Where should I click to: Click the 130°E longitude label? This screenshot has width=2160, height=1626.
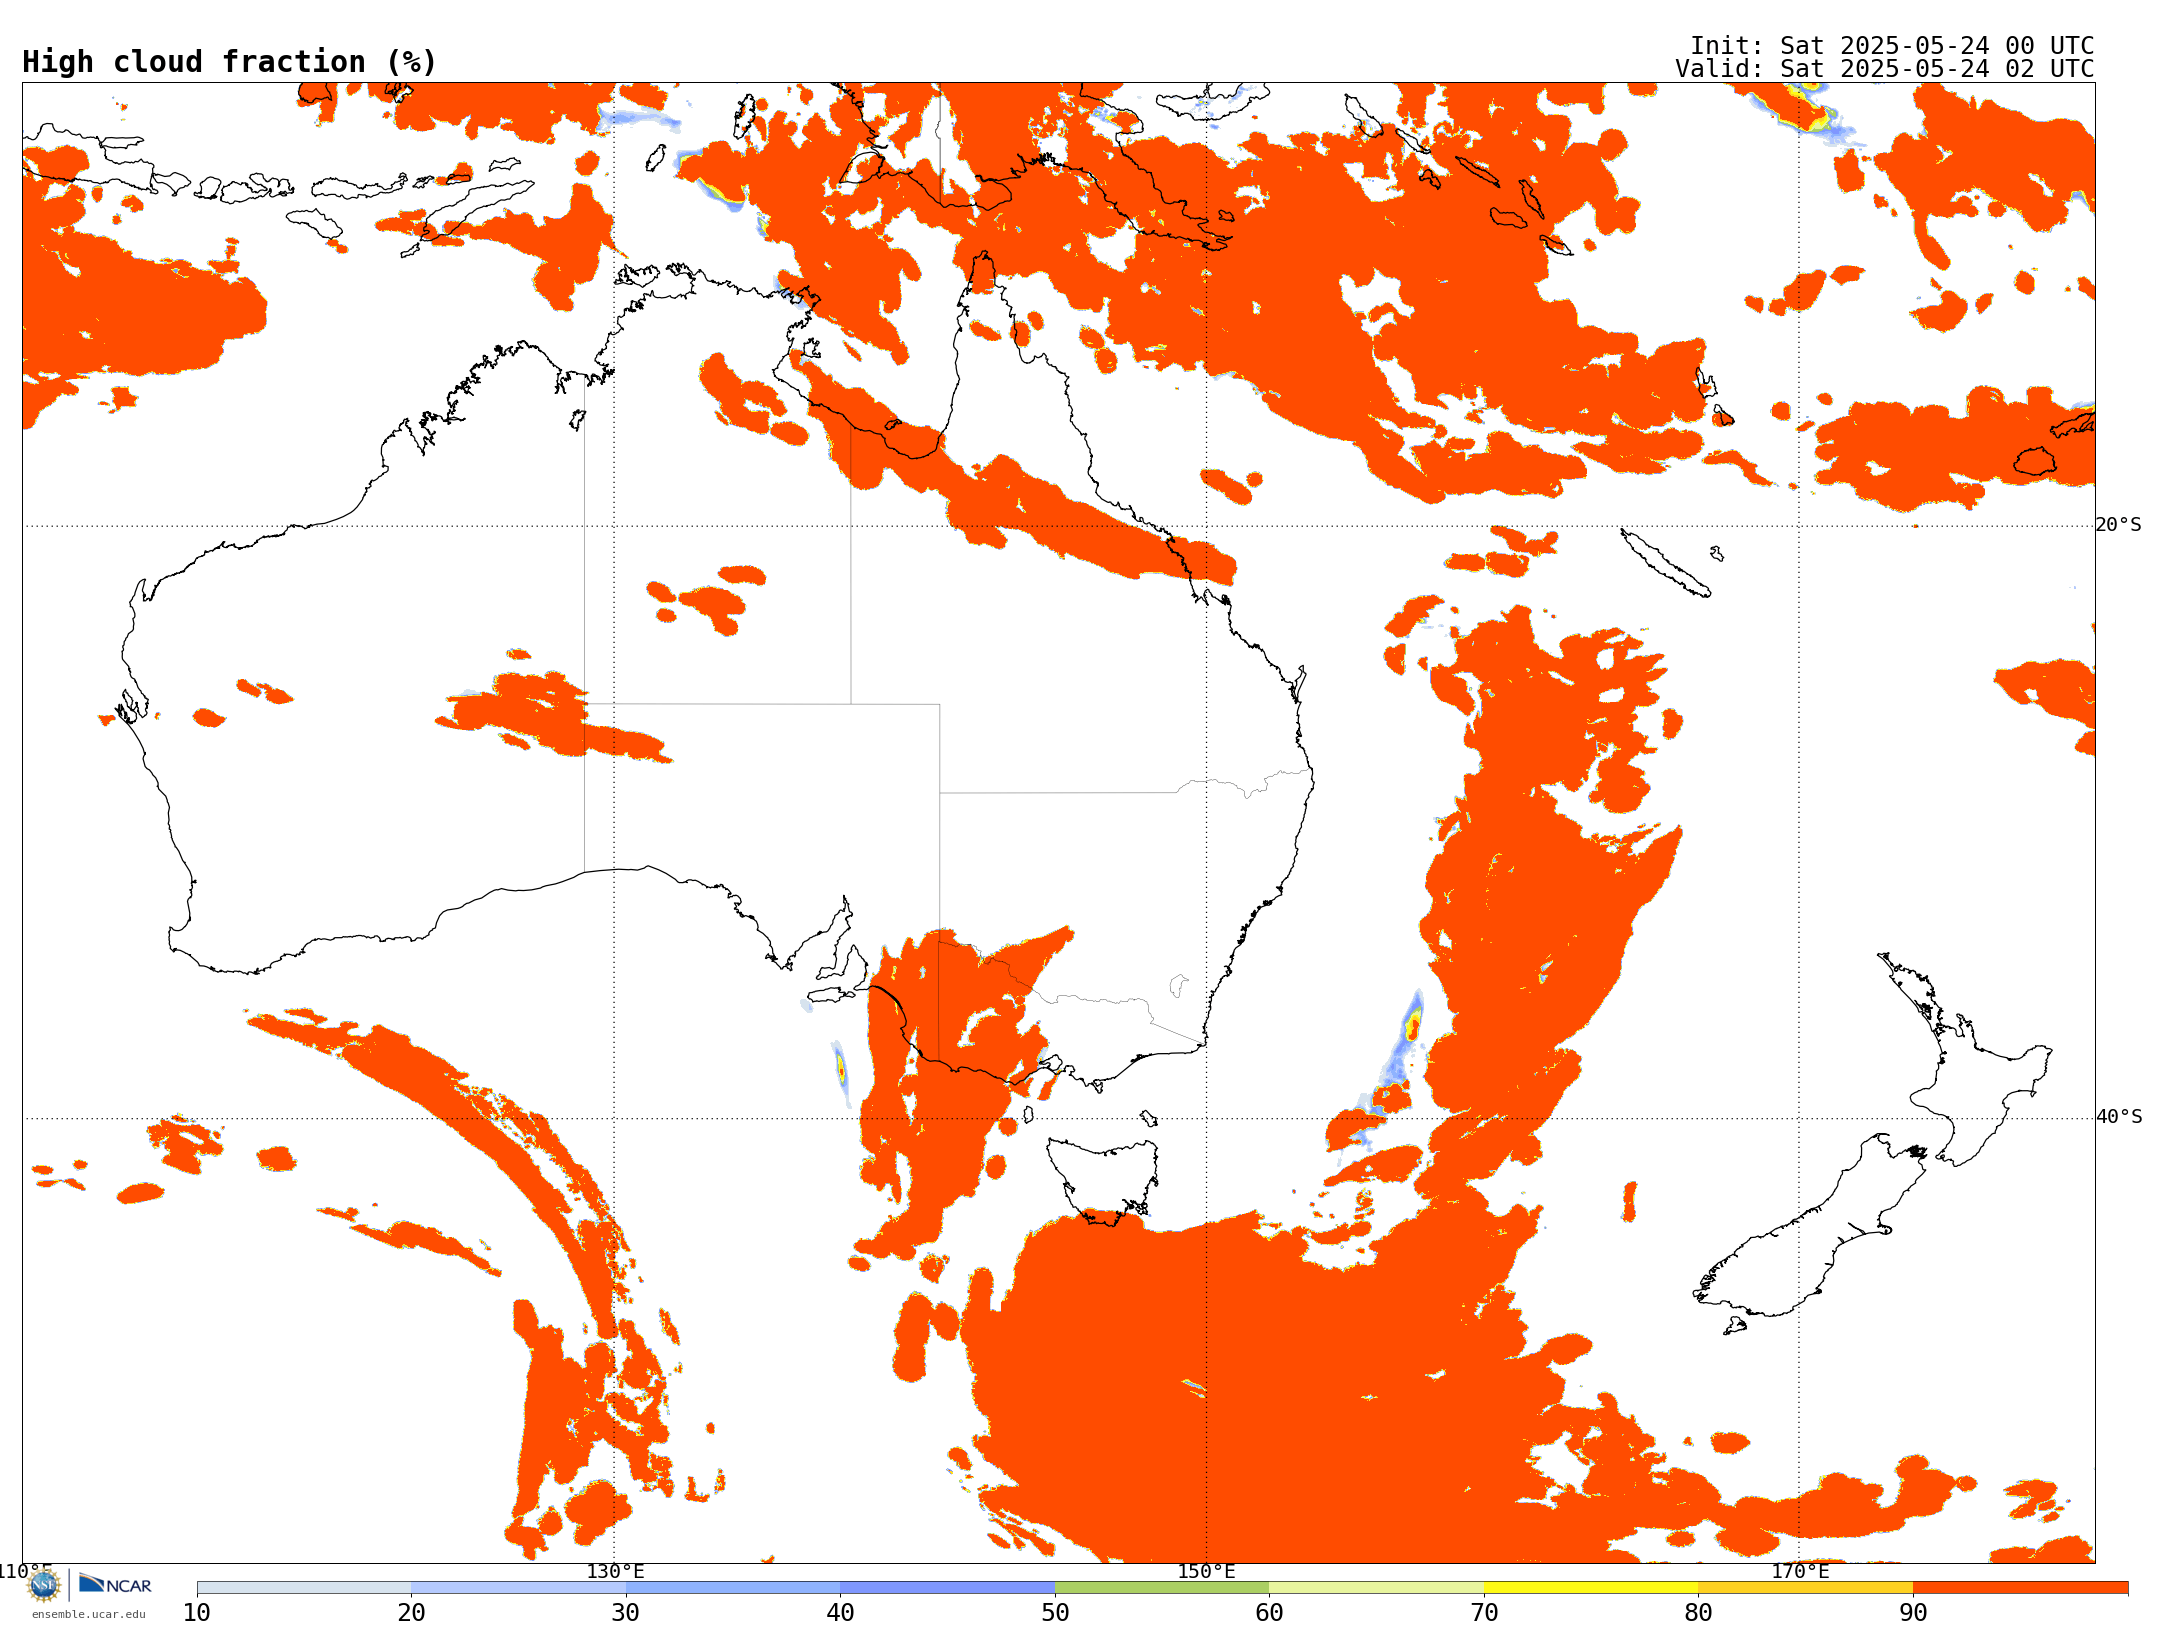tap(615, 1571)
